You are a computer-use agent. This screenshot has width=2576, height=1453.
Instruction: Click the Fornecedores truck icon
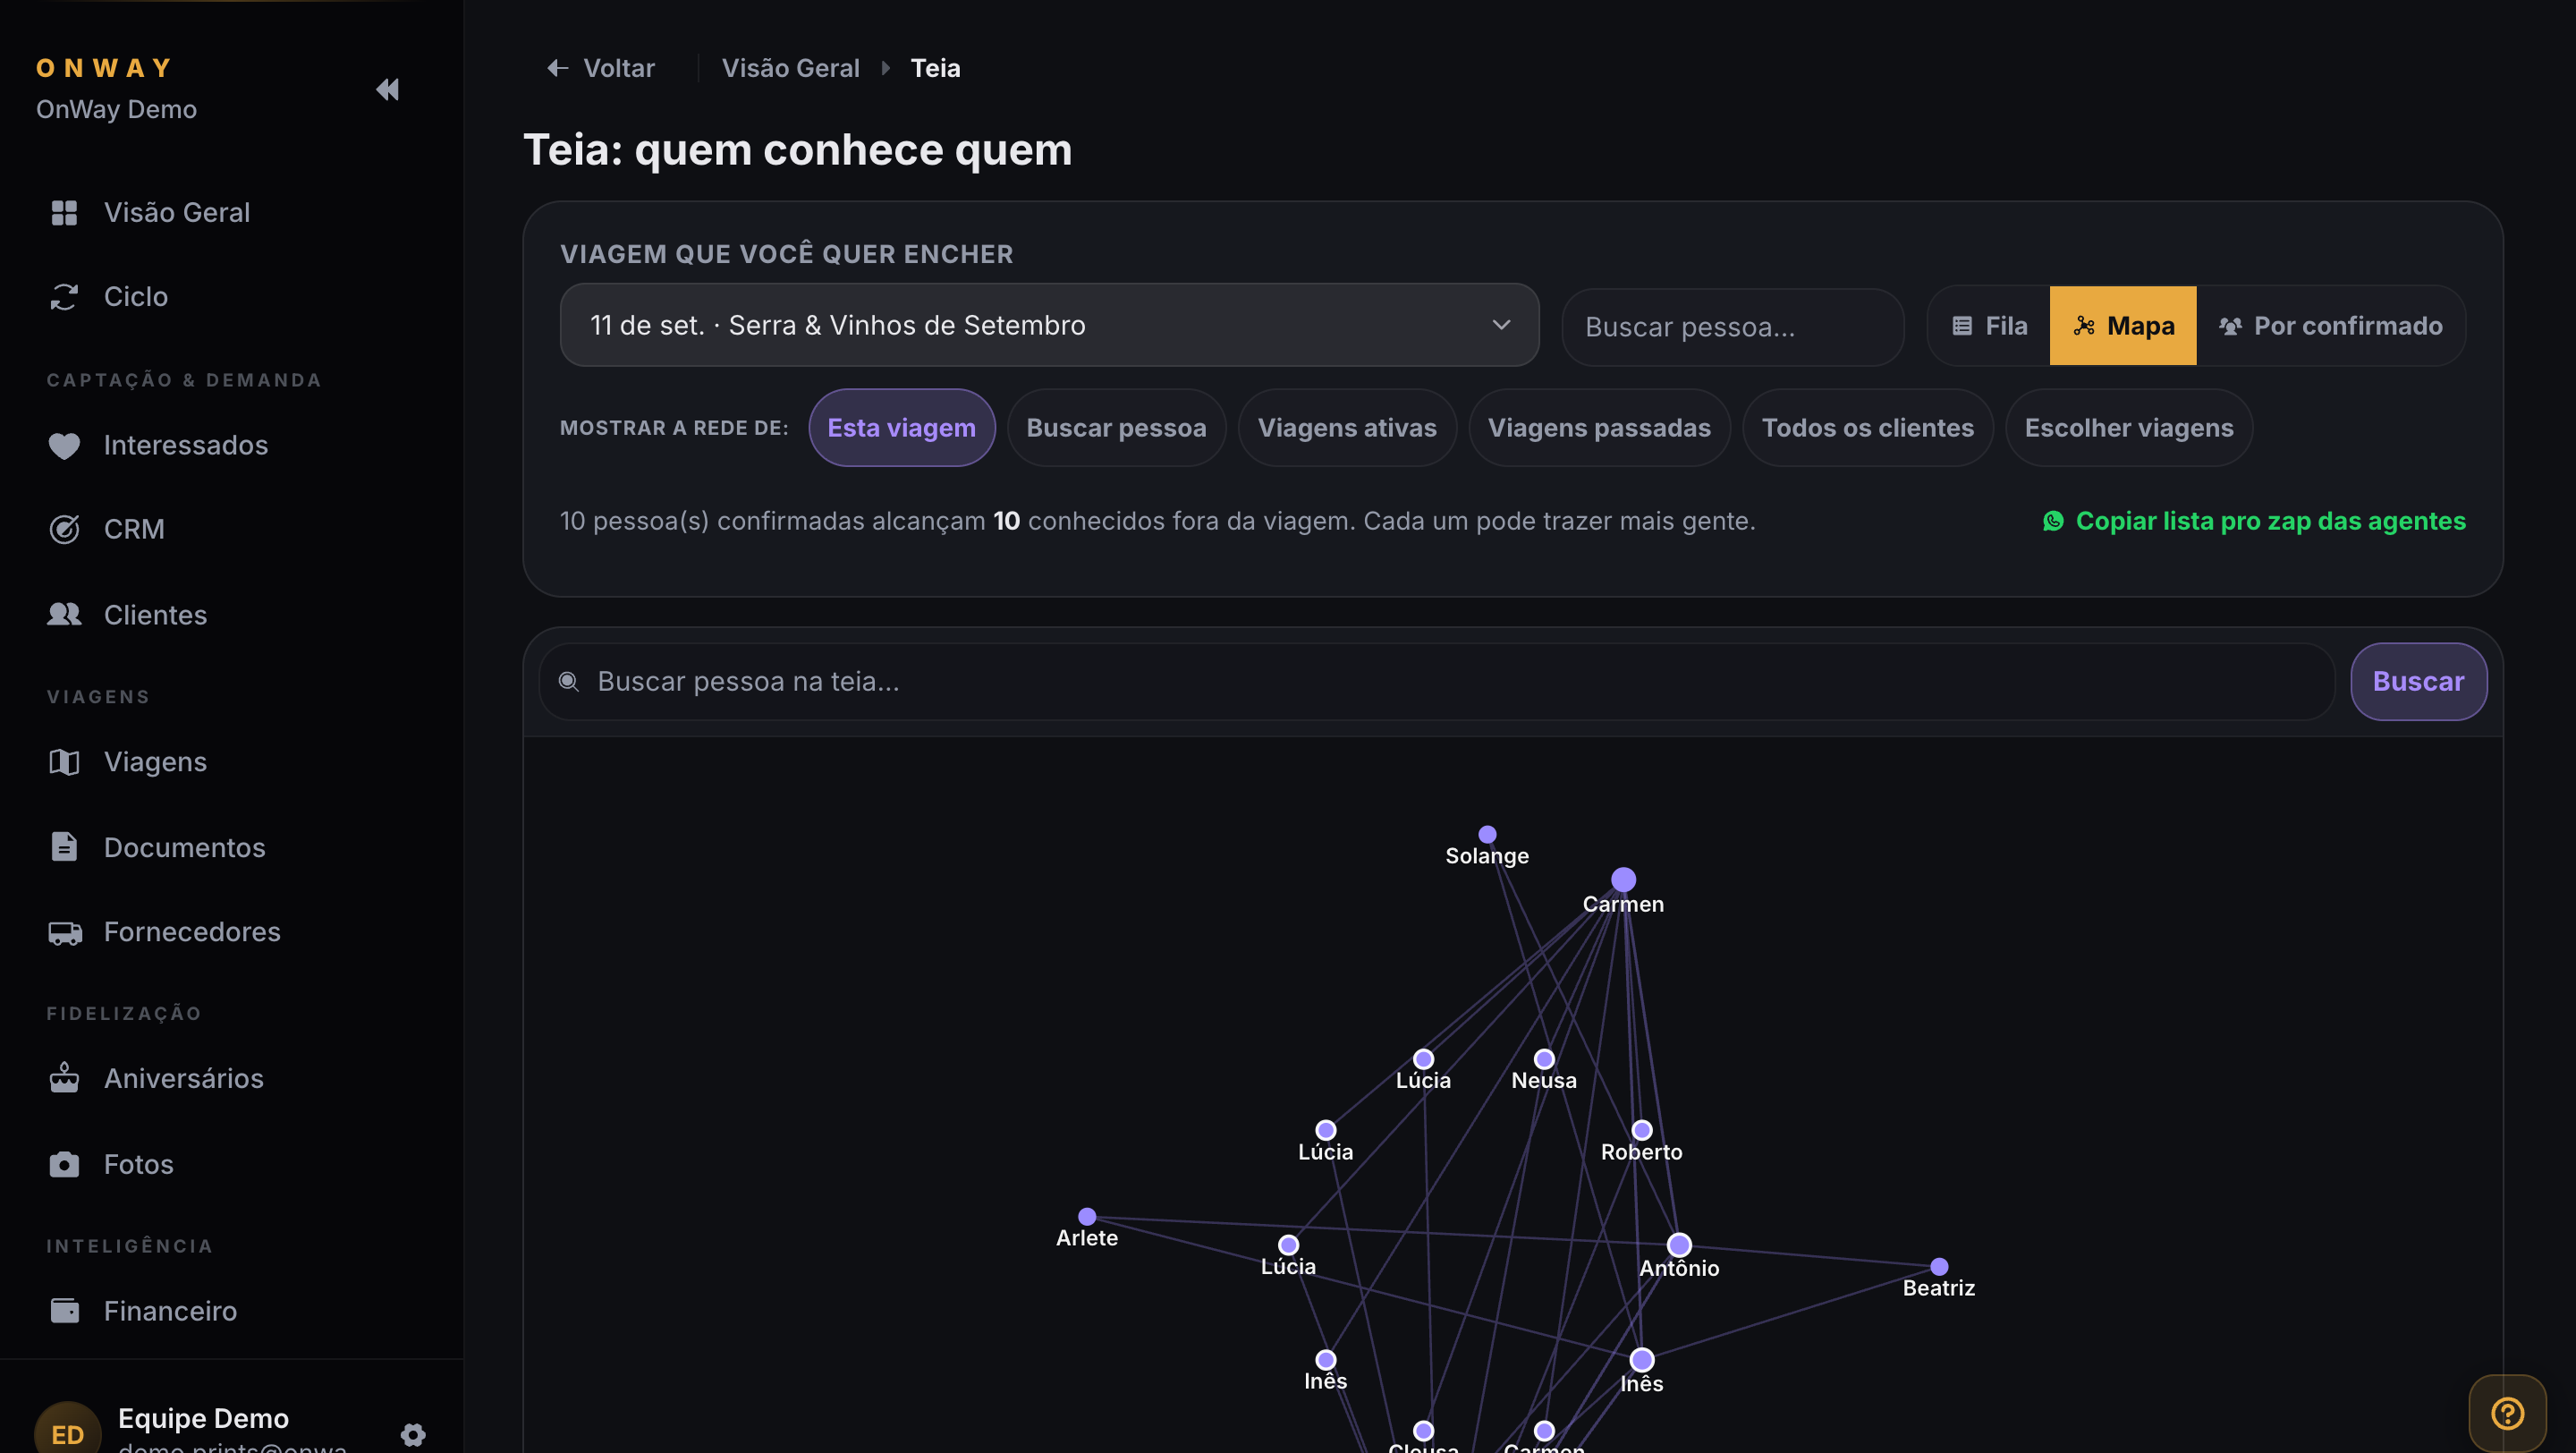tap(65, 932)
